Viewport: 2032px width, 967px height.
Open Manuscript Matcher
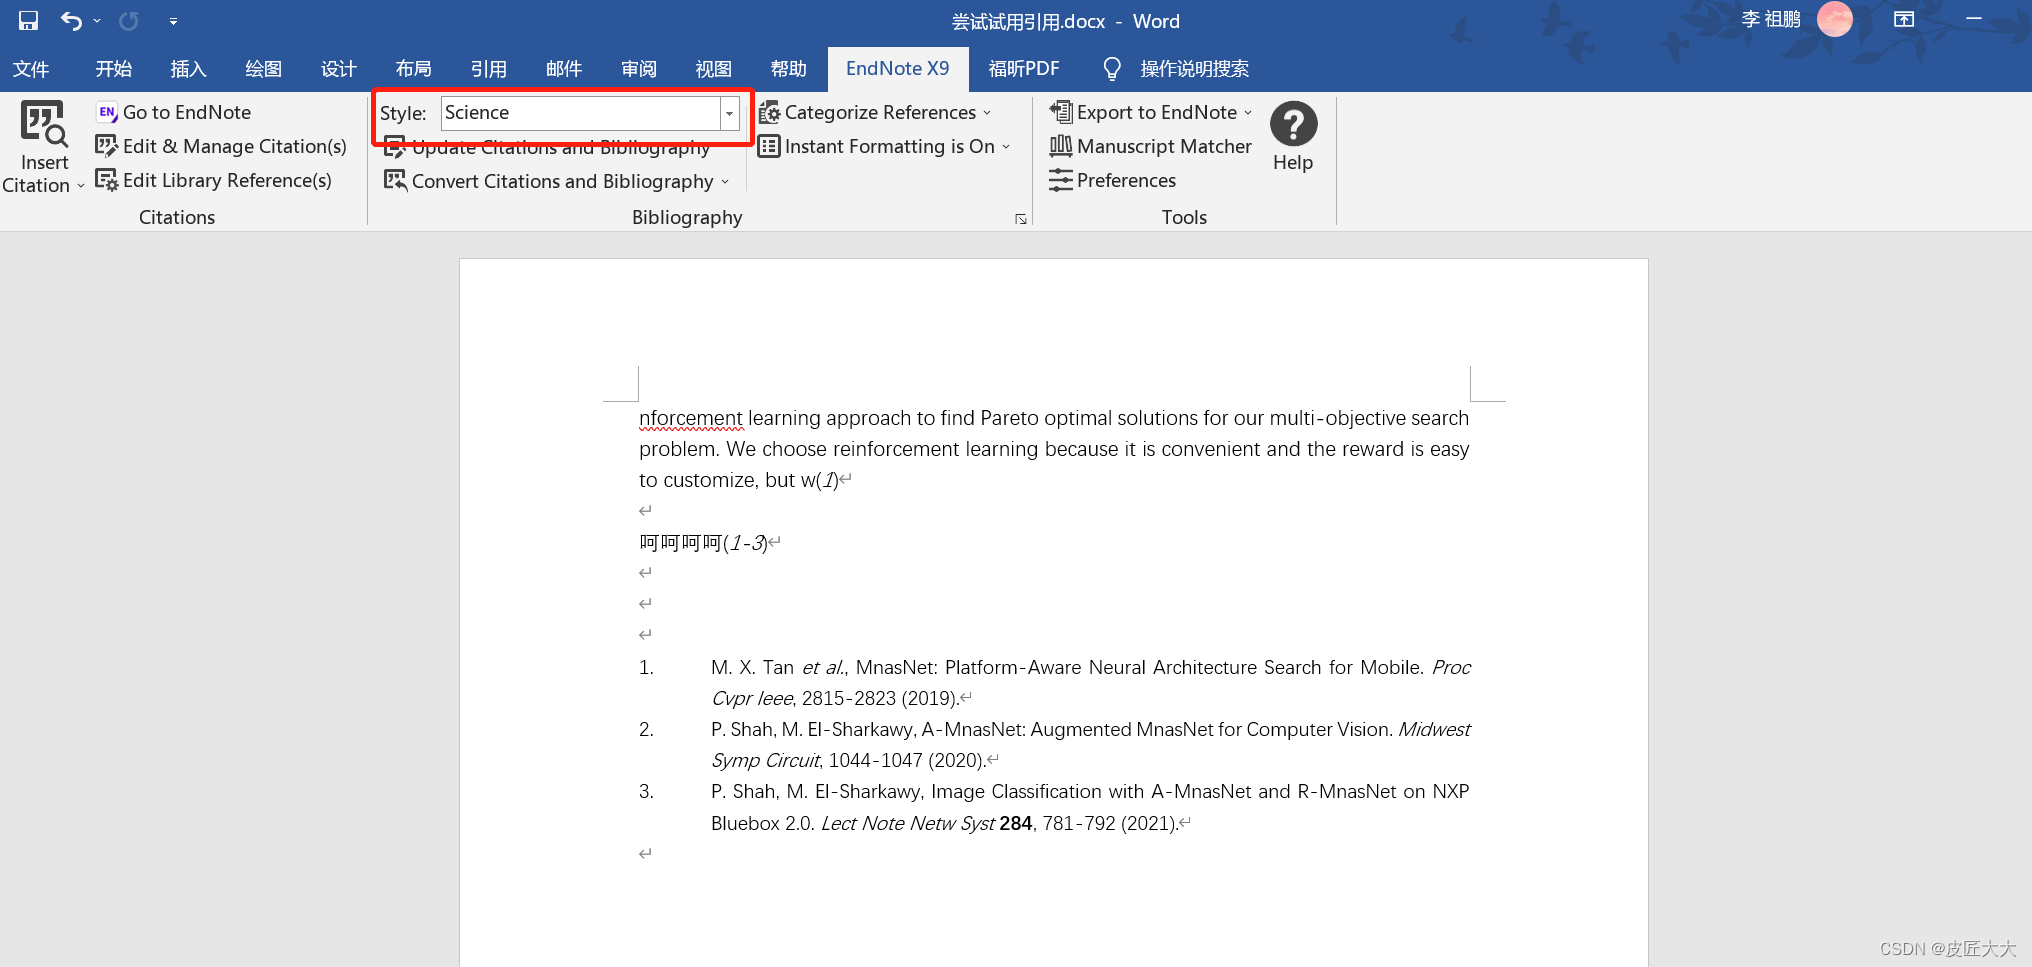(1150, 146)
